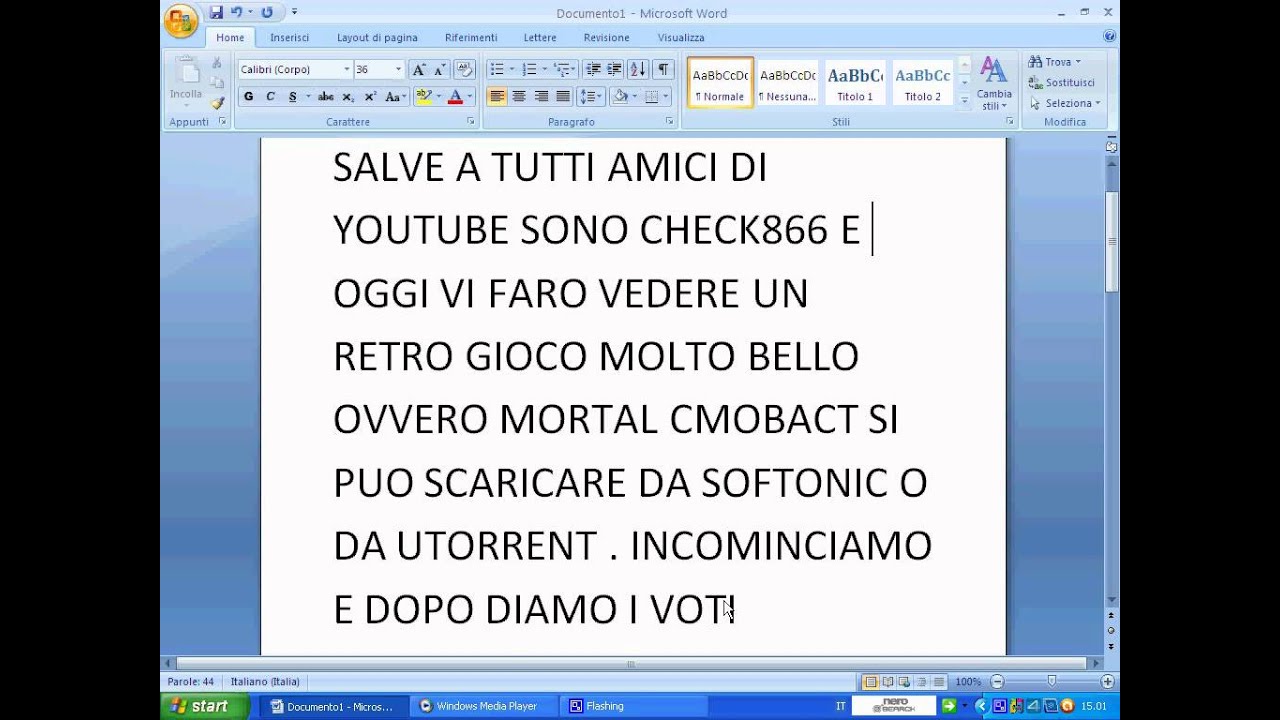Click Outline view icon in status bar
The image size is (1280, 720).
(921, 682)
